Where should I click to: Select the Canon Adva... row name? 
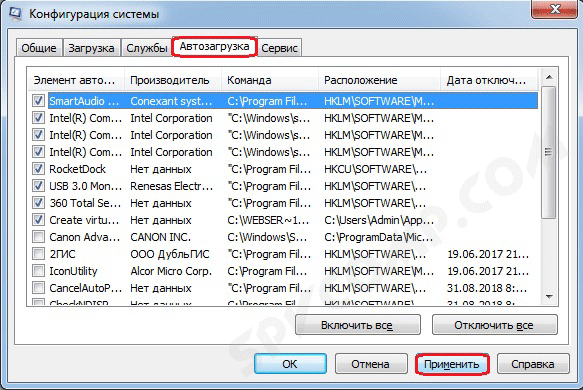coord(85,237)
